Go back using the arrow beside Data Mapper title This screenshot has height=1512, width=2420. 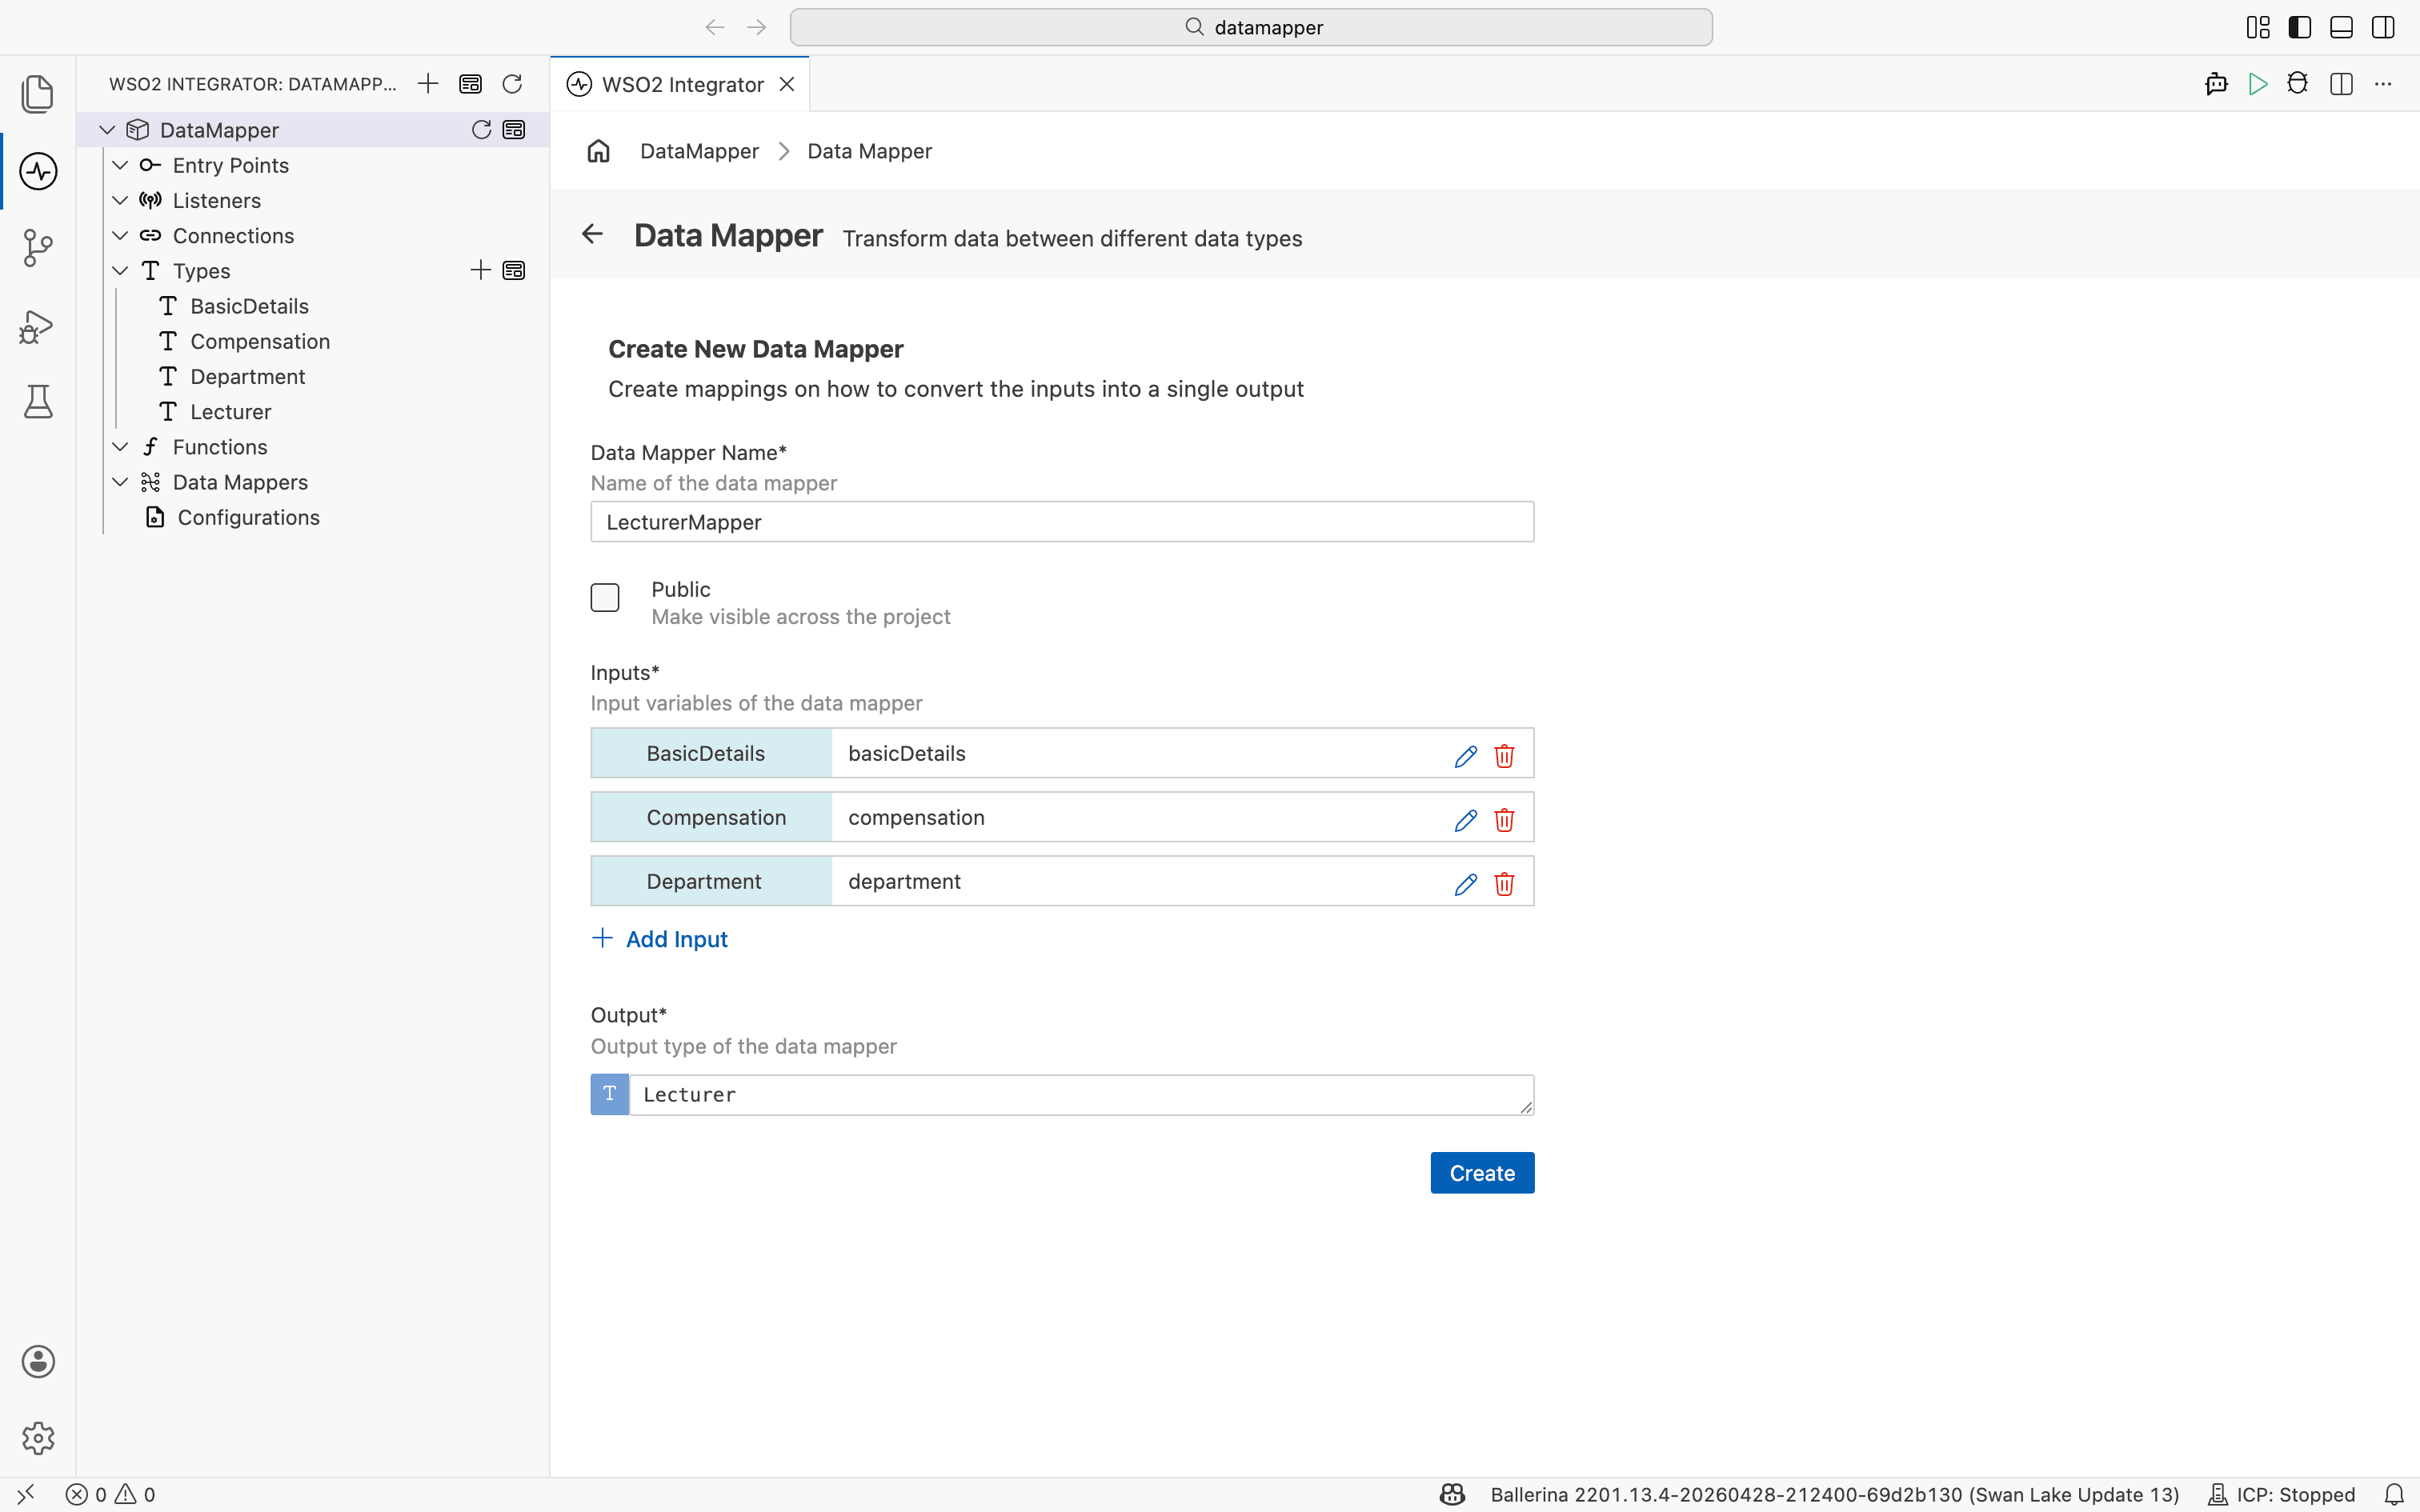coord(593,234)
